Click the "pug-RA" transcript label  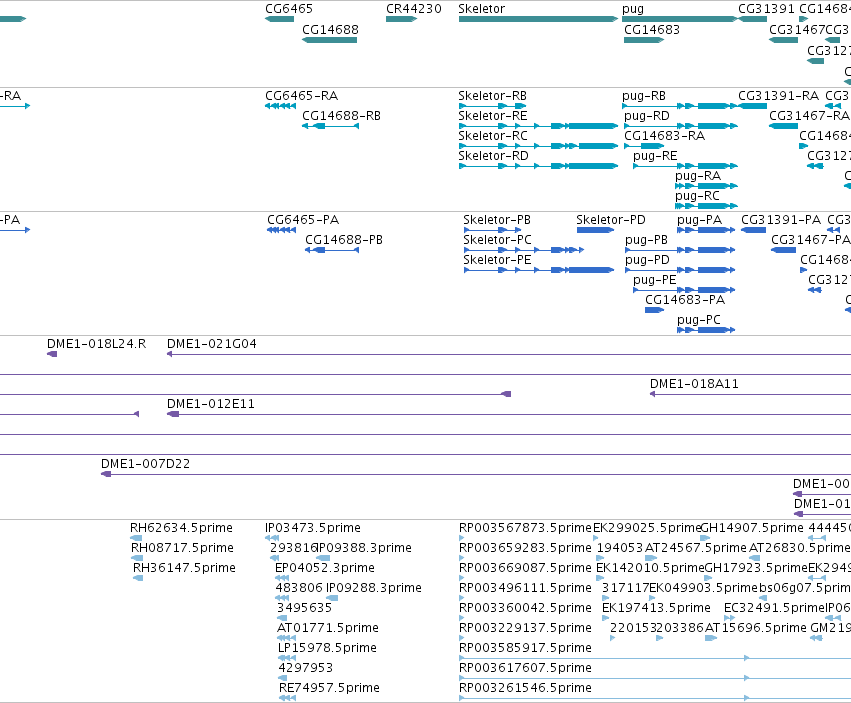pyautogui.click(x=698, y=176)
